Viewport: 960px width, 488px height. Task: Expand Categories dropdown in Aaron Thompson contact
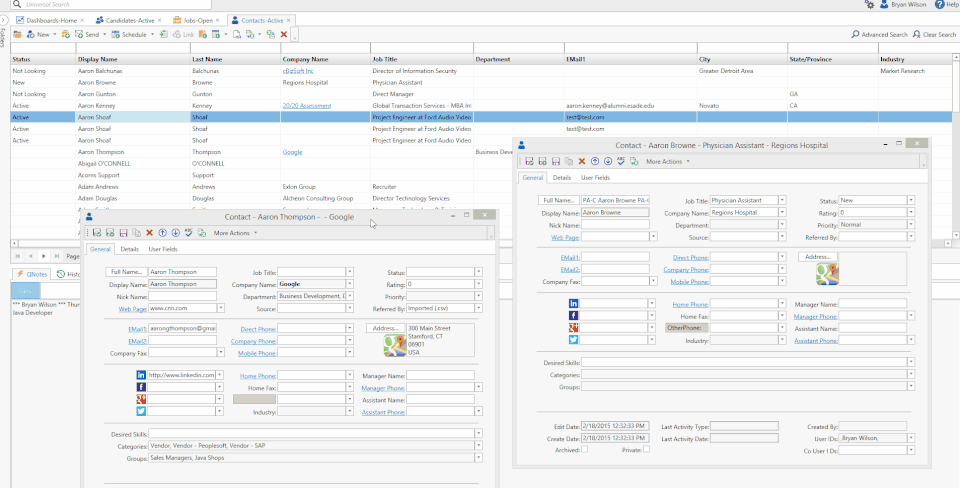click(x=476, y=445)
